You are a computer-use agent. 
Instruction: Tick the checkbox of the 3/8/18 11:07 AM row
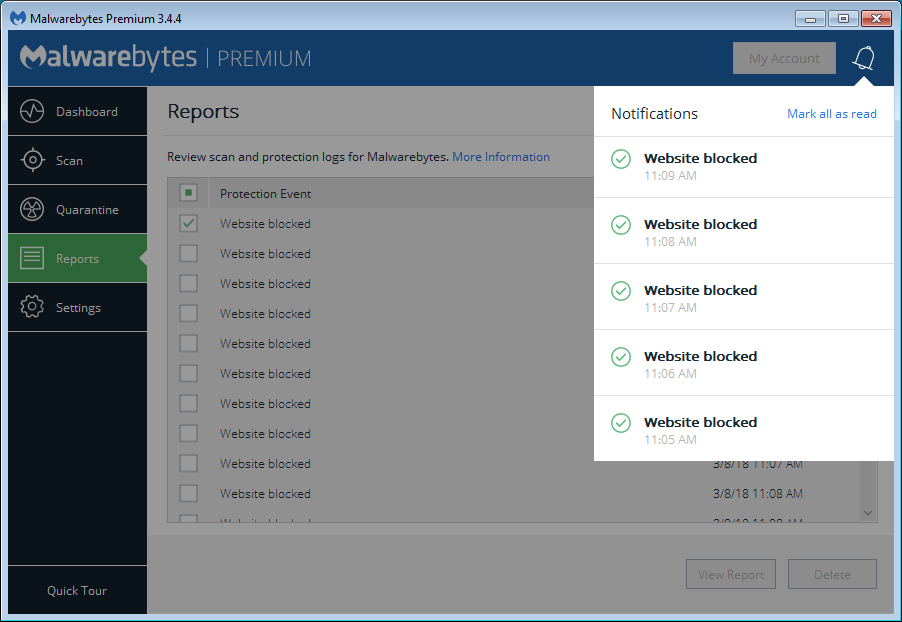point(188,463)
